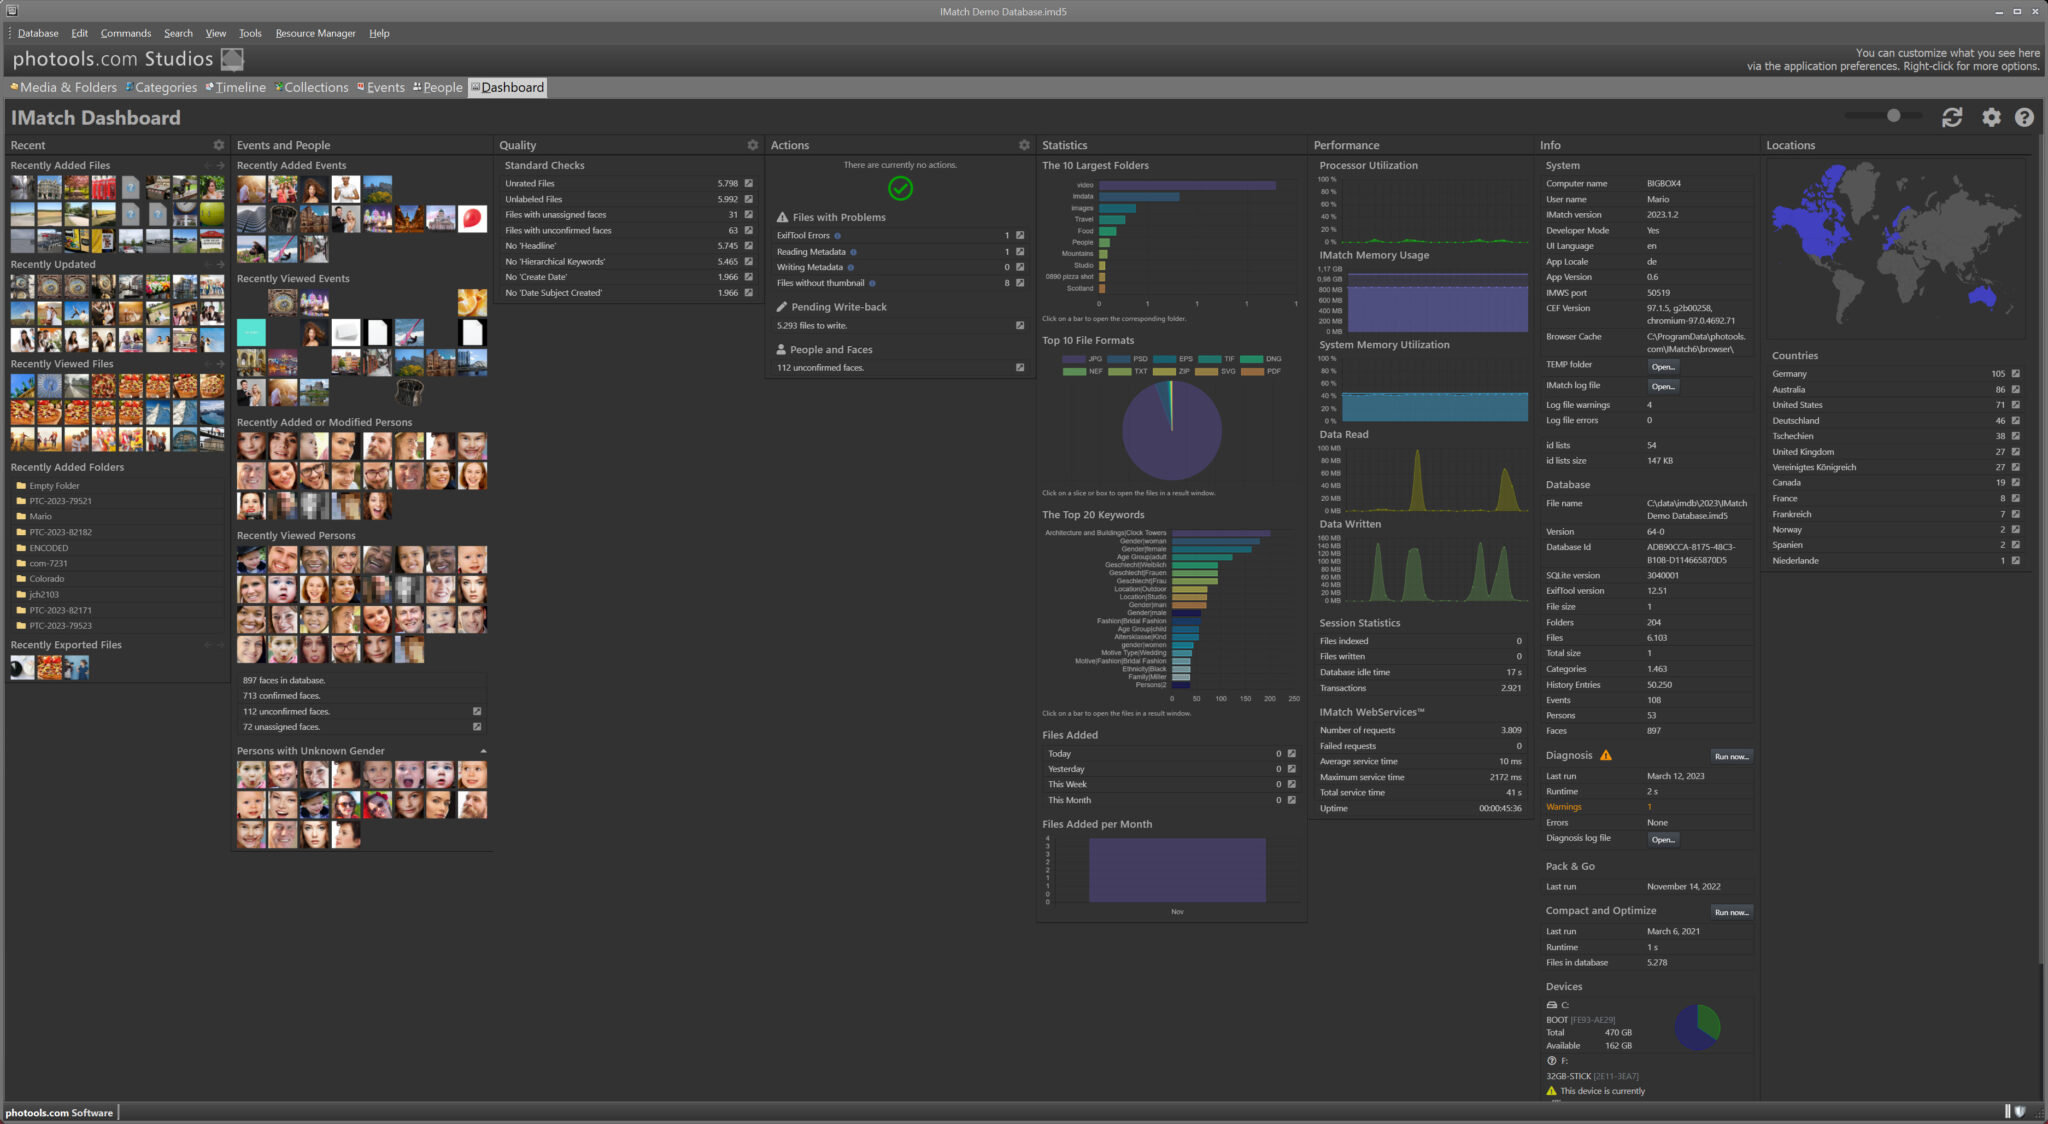Open the Germany files result icon
The height and width of the screenshot is (1124, 2048).
pyautogui.click(x=2016, y=374)
